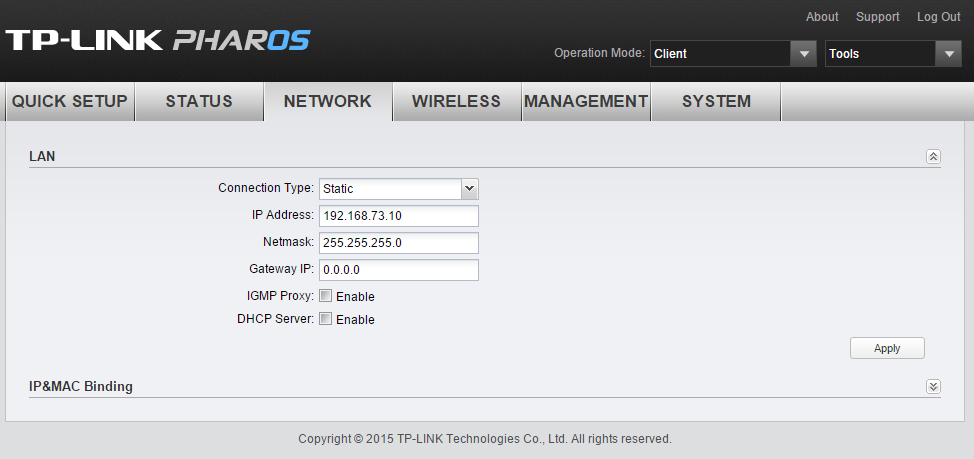
Task: Open the Connection Type Static combo box
Action: click(399, 189)
